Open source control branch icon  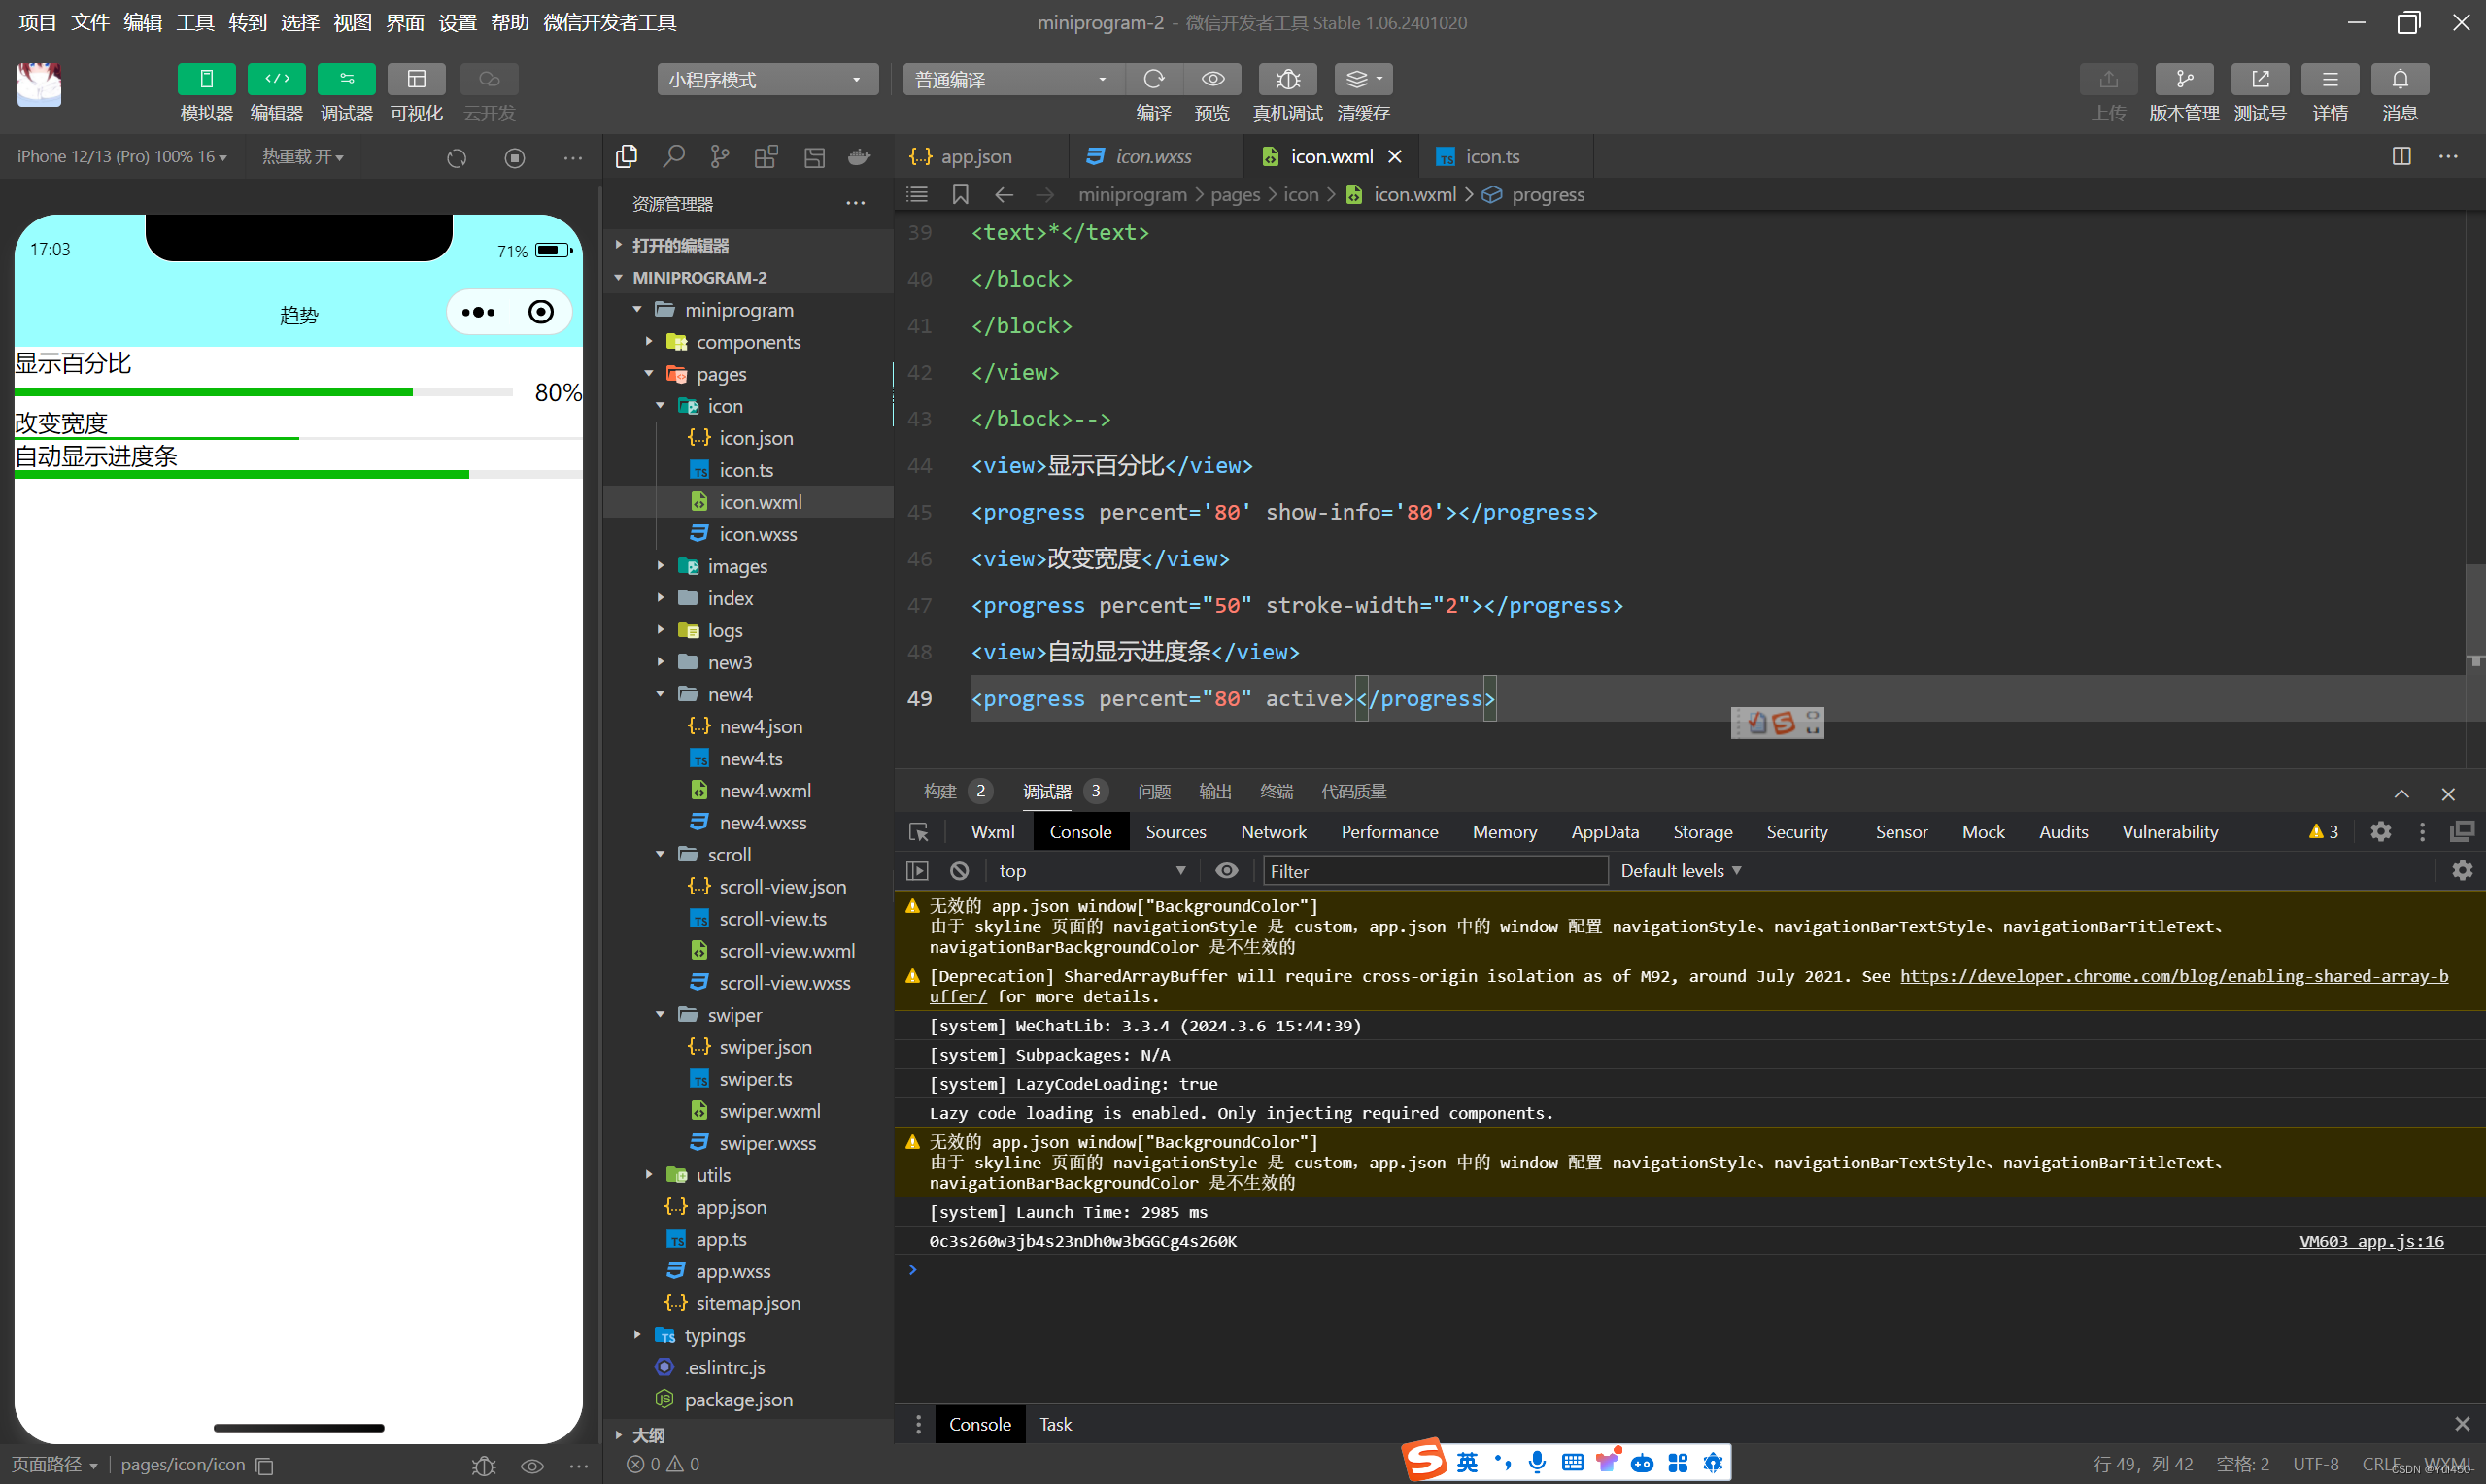point(719,157)
